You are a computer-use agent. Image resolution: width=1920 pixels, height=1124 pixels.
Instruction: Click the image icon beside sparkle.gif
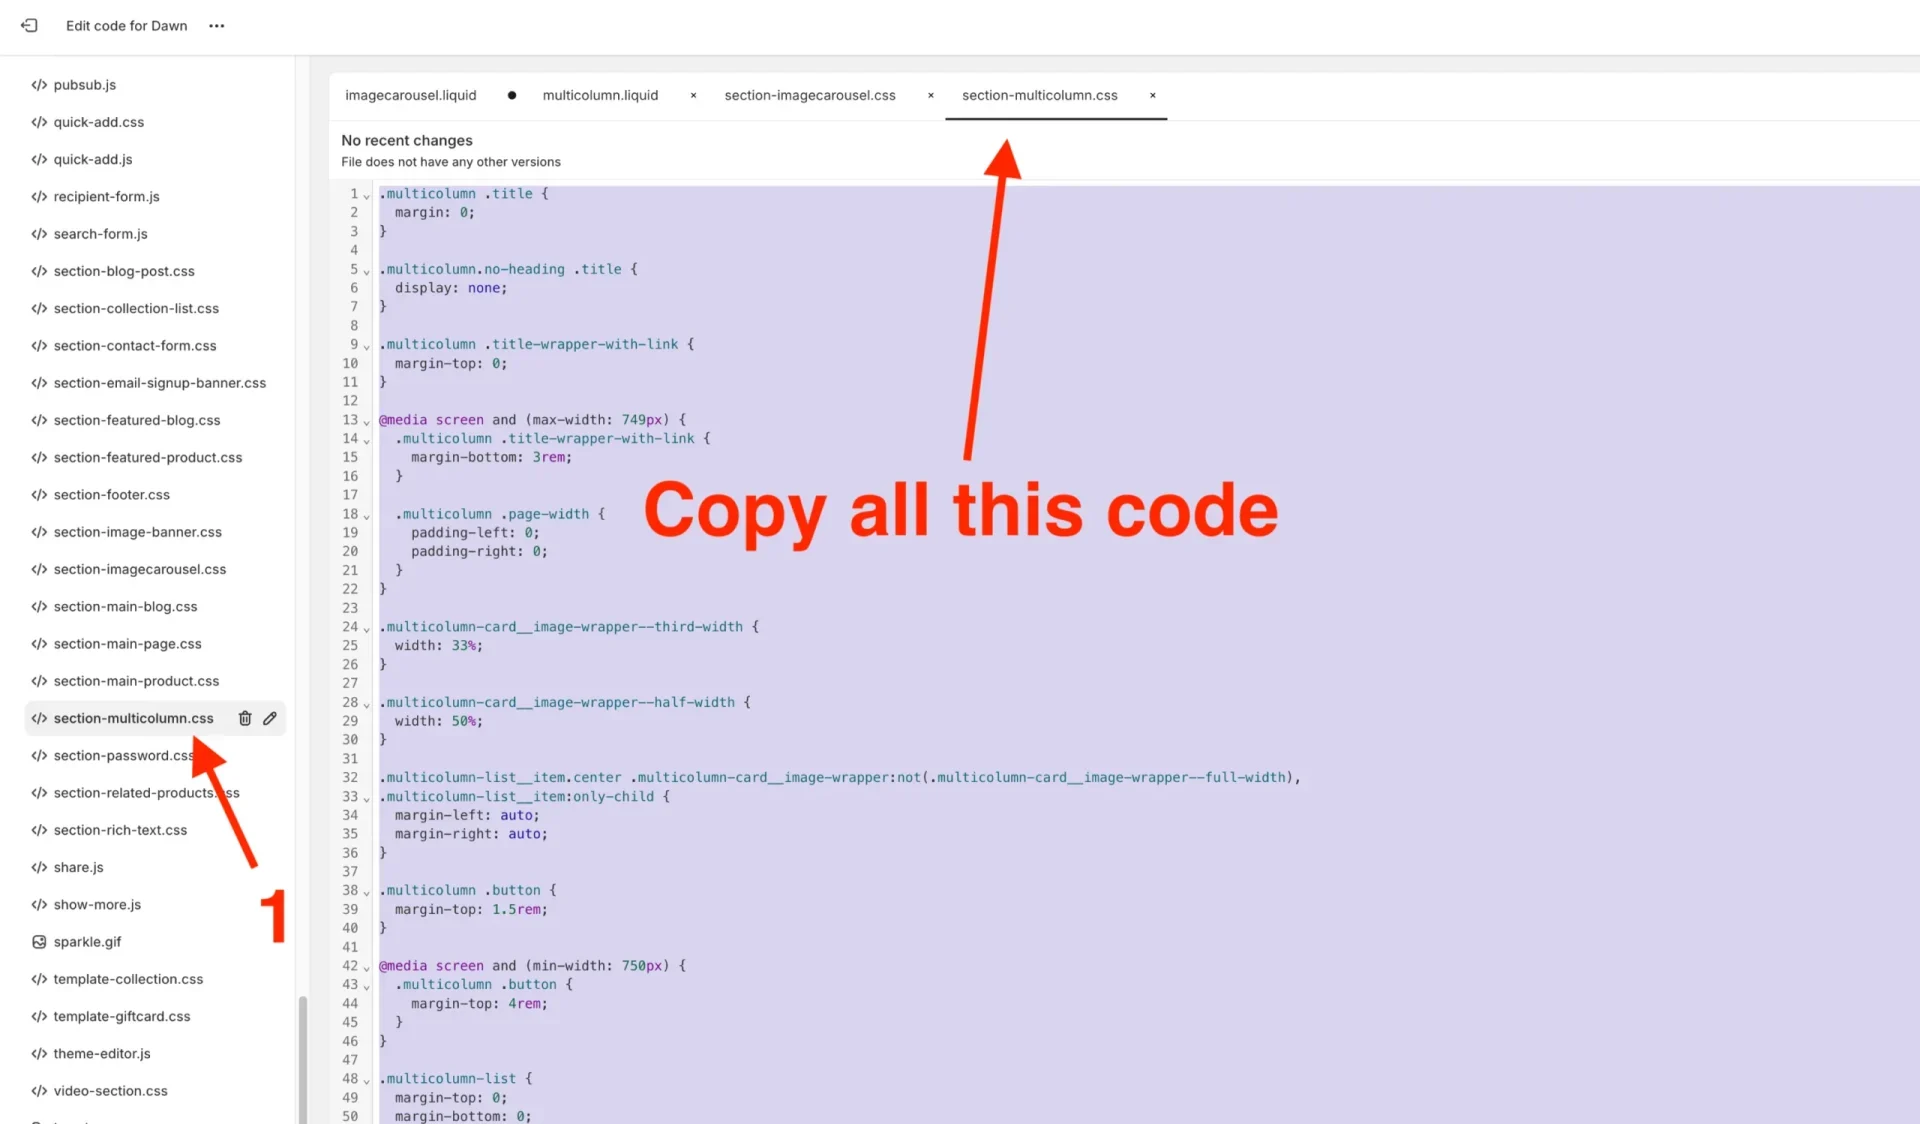[38, 941]
